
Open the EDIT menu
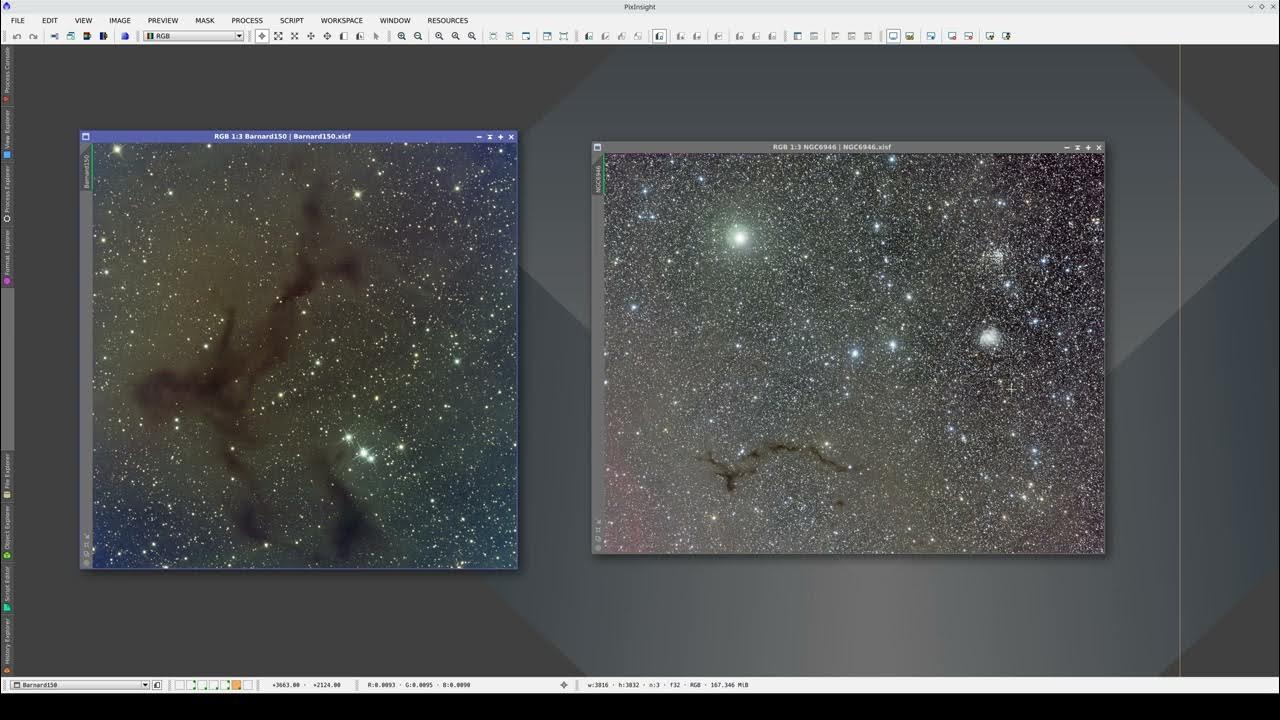pyautogui.click(x=50, y=20)
